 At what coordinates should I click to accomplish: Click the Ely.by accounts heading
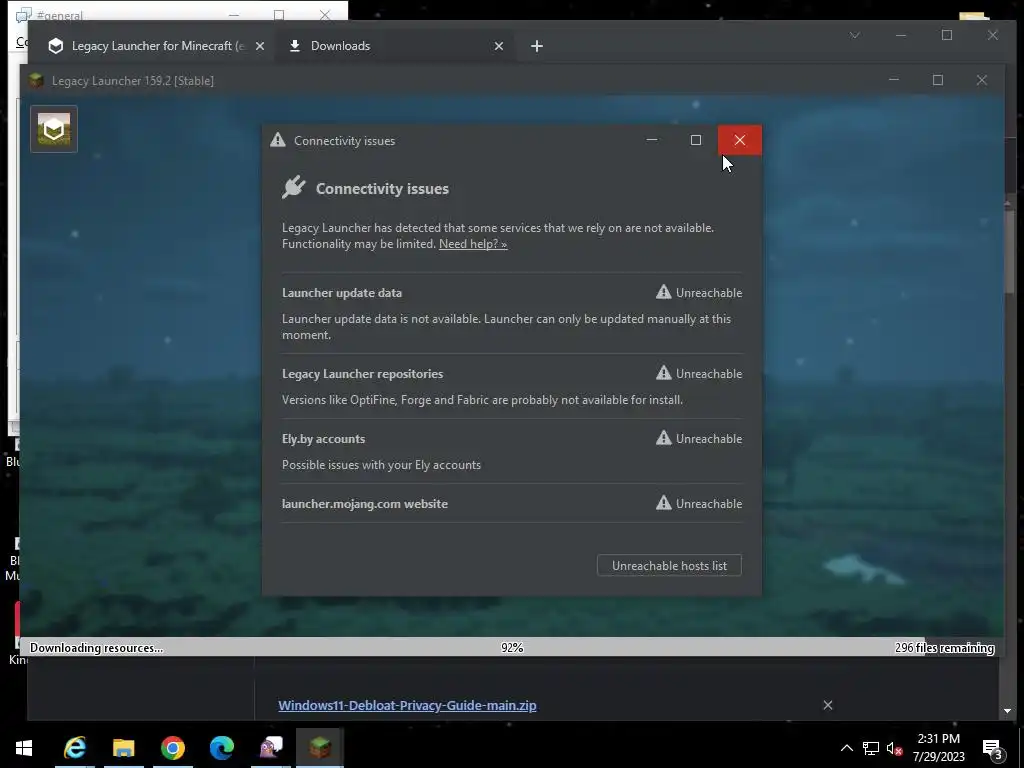(x=323, y=439)
